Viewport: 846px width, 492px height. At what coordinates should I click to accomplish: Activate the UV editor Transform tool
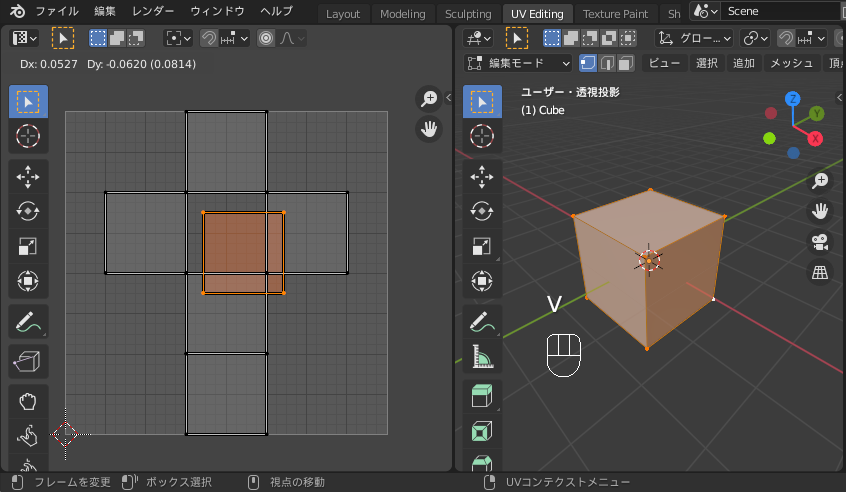(28, 281)
